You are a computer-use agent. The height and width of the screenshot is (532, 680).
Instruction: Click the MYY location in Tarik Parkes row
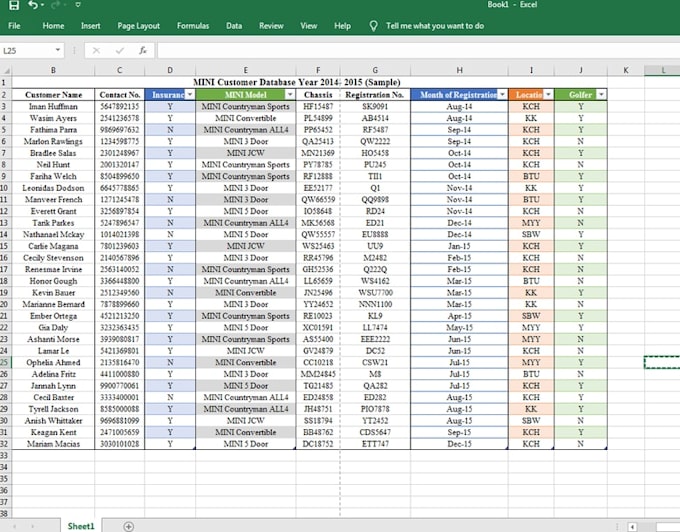[531, 223]
